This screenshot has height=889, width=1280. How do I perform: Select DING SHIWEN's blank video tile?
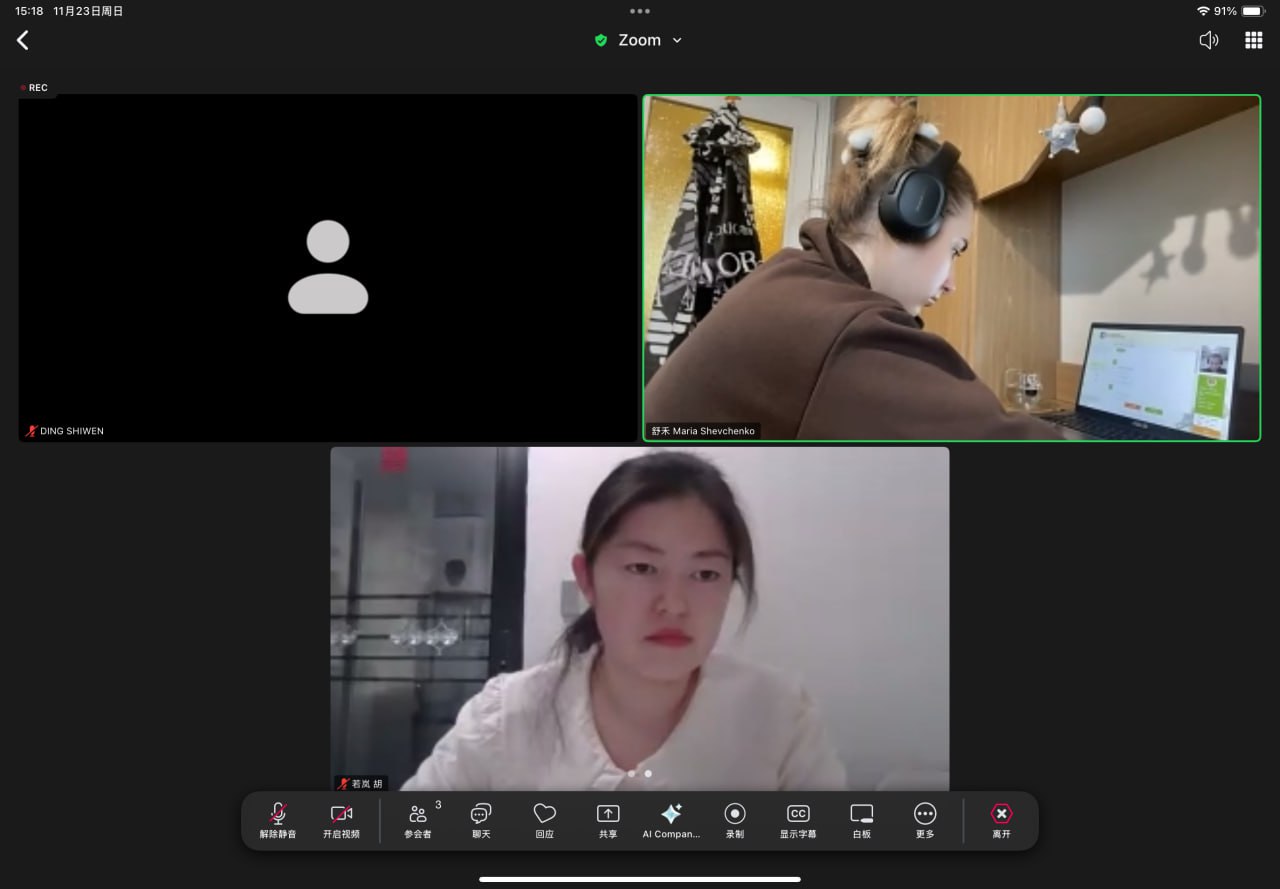pyautogui.click(x=328, y=267)
